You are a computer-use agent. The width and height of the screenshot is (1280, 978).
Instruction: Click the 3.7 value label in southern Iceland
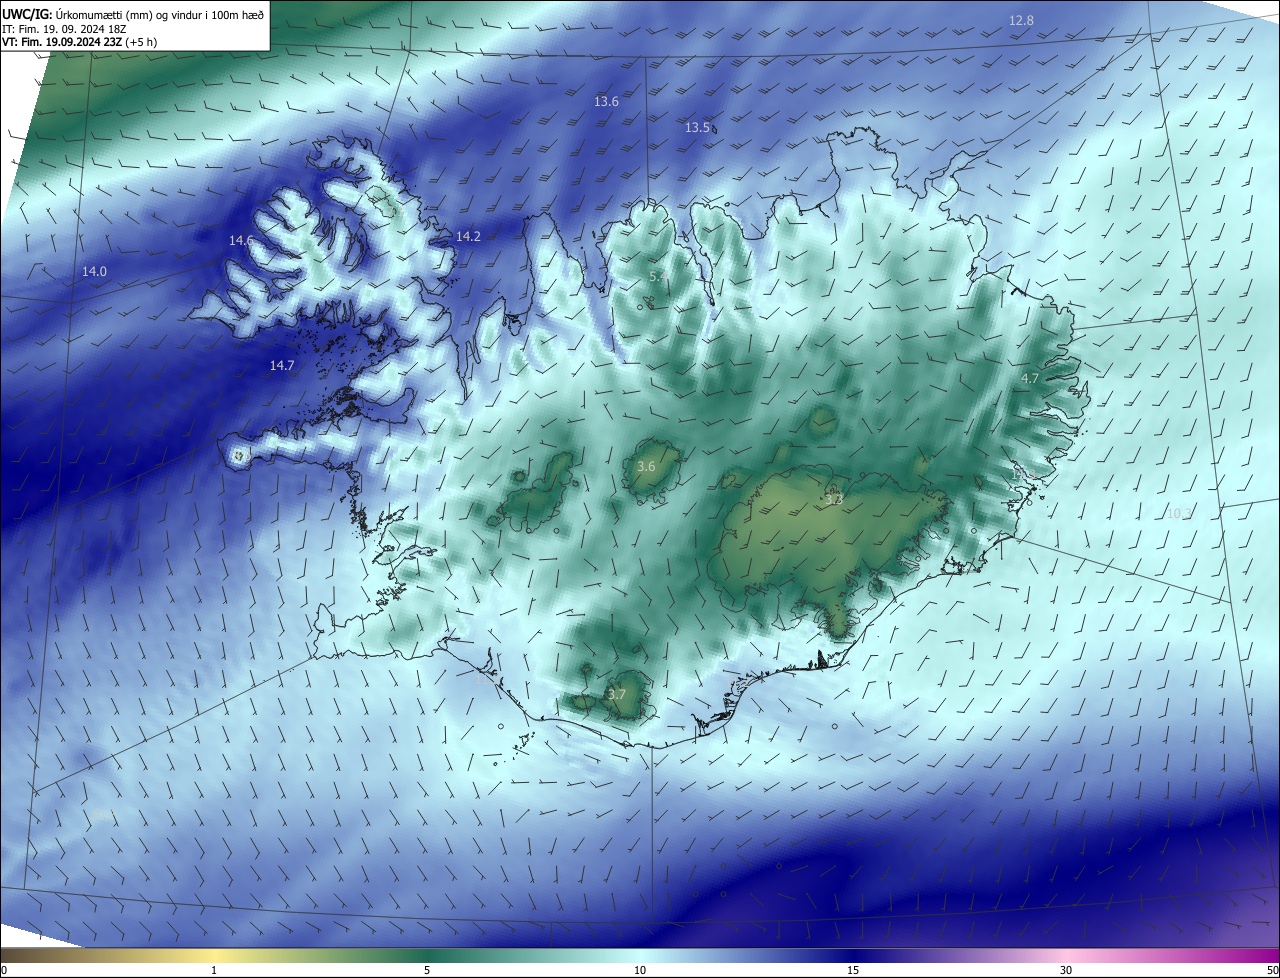tap(617, 694)
